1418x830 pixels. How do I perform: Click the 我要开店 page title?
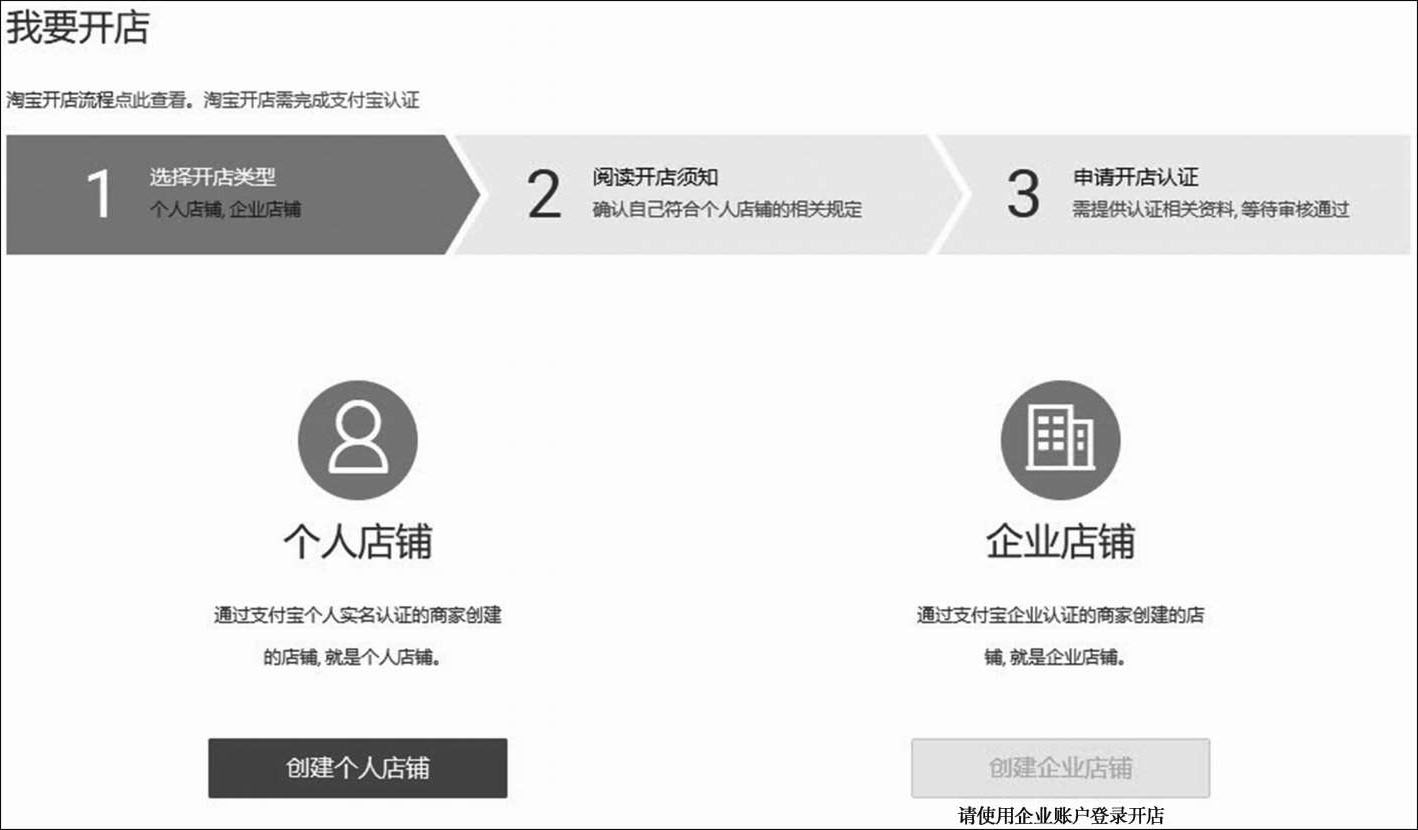[x=78, y=27]
